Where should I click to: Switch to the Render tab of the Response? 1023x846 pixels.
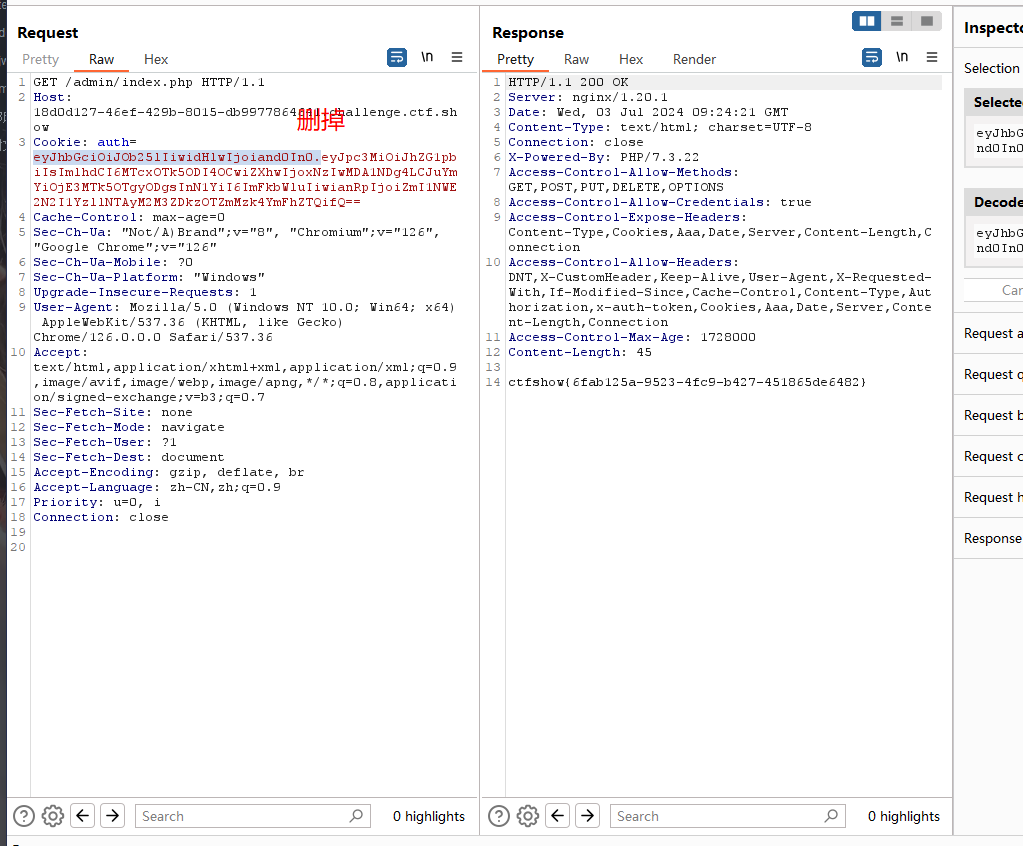click(693, 59)
